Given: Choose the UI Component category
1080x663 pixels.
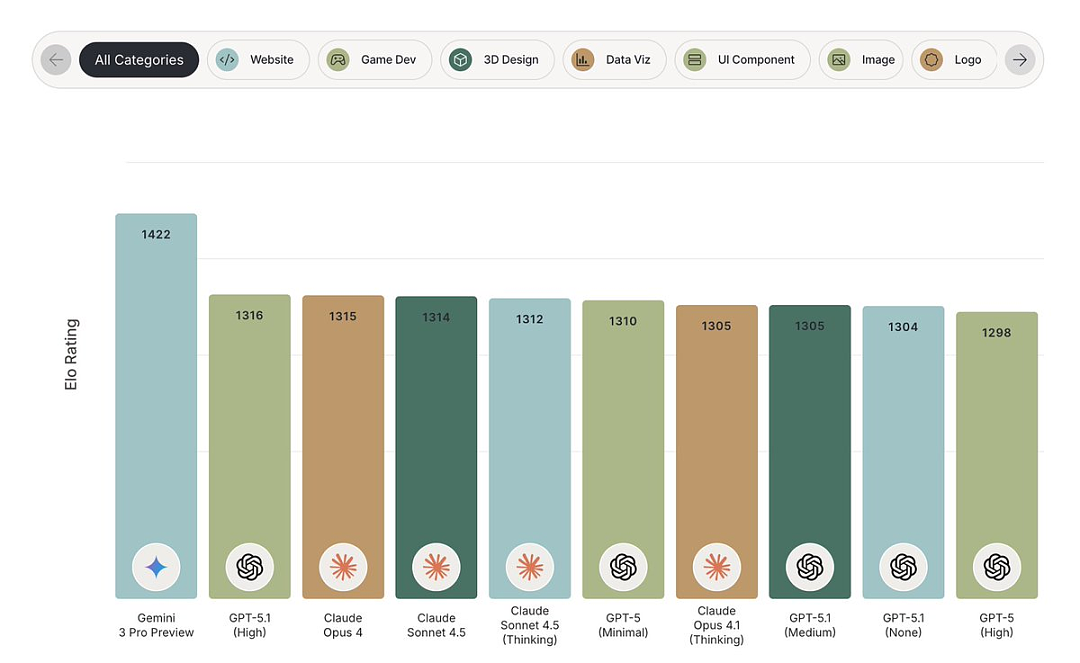Looking at the screenshot, I should [742, 60].
